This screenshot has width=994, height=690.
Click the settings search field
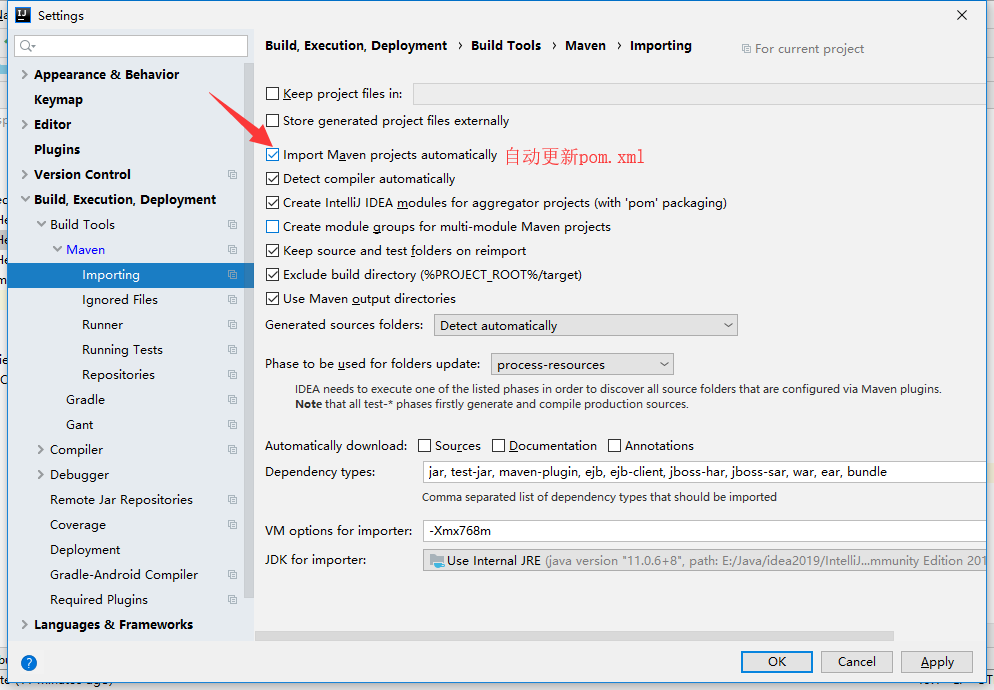click(131, 46)
